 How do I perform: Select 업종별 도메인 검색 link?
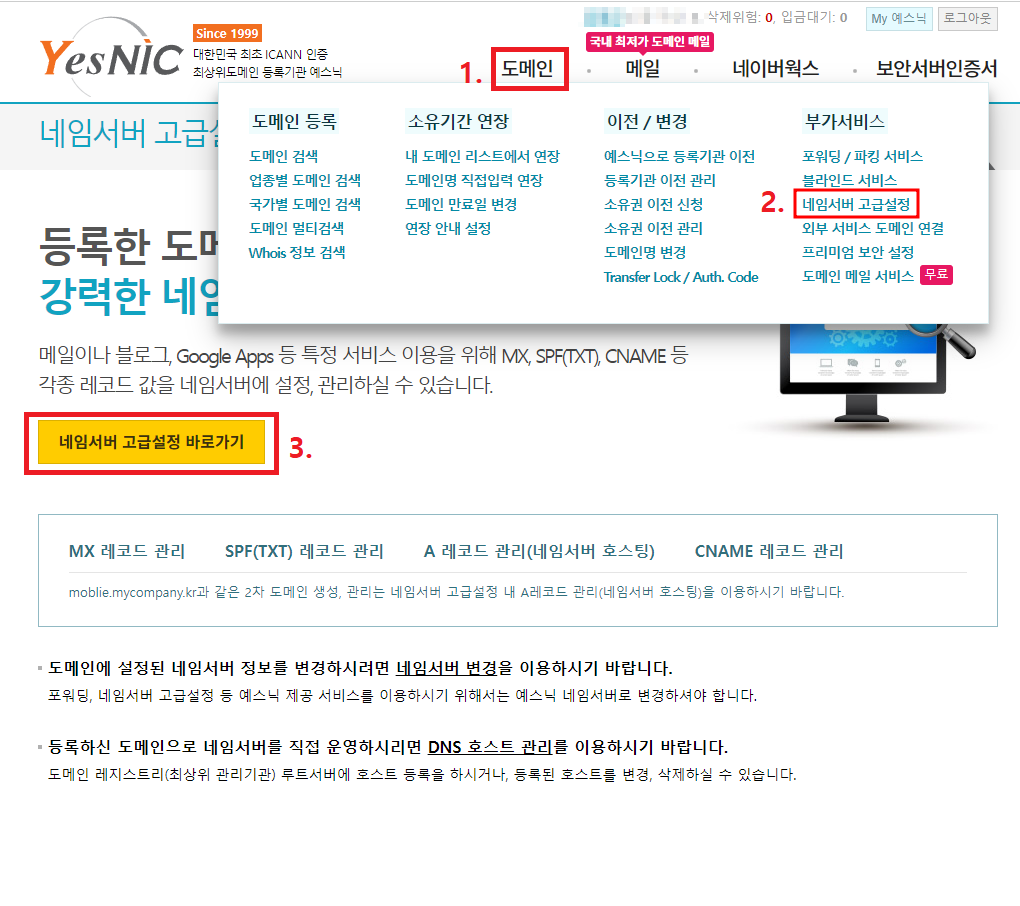[x=305, y=181]
